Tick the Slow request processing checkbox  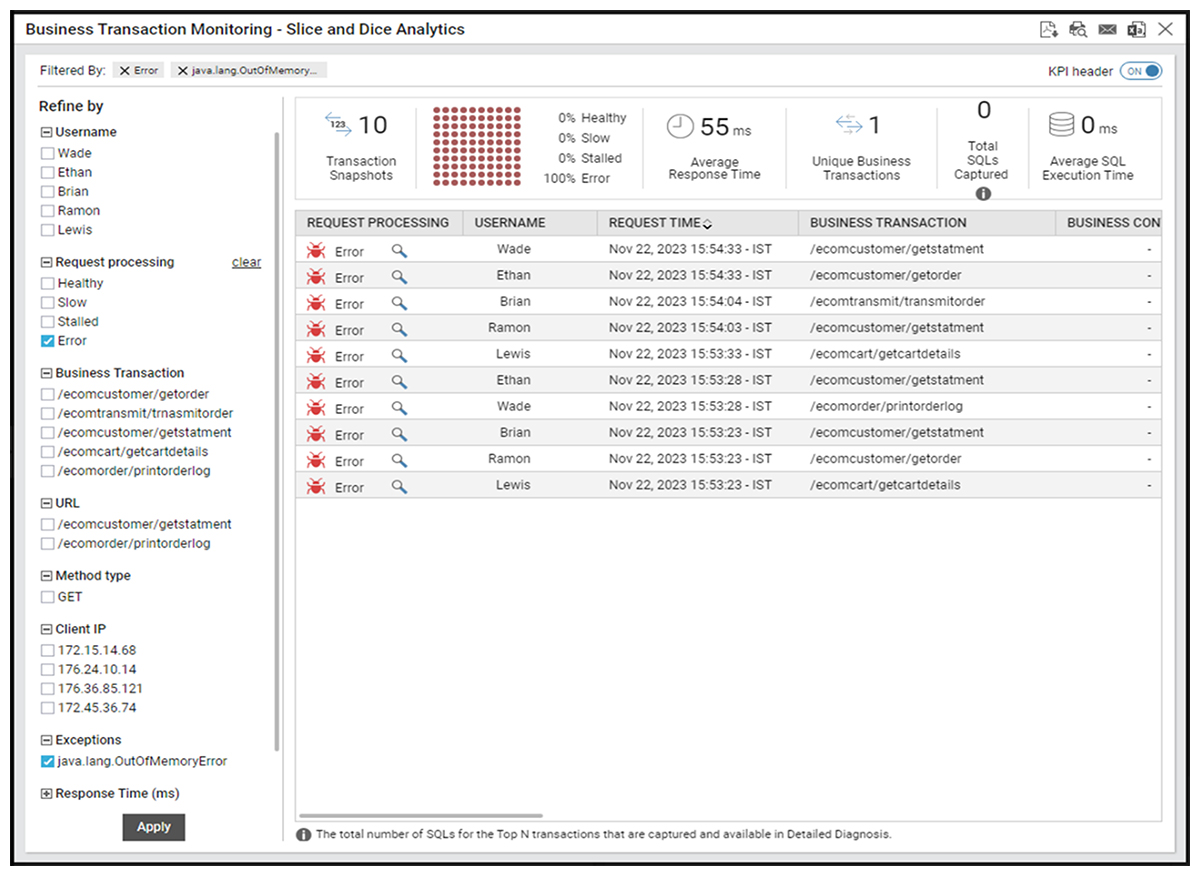(x=47, y=303)
